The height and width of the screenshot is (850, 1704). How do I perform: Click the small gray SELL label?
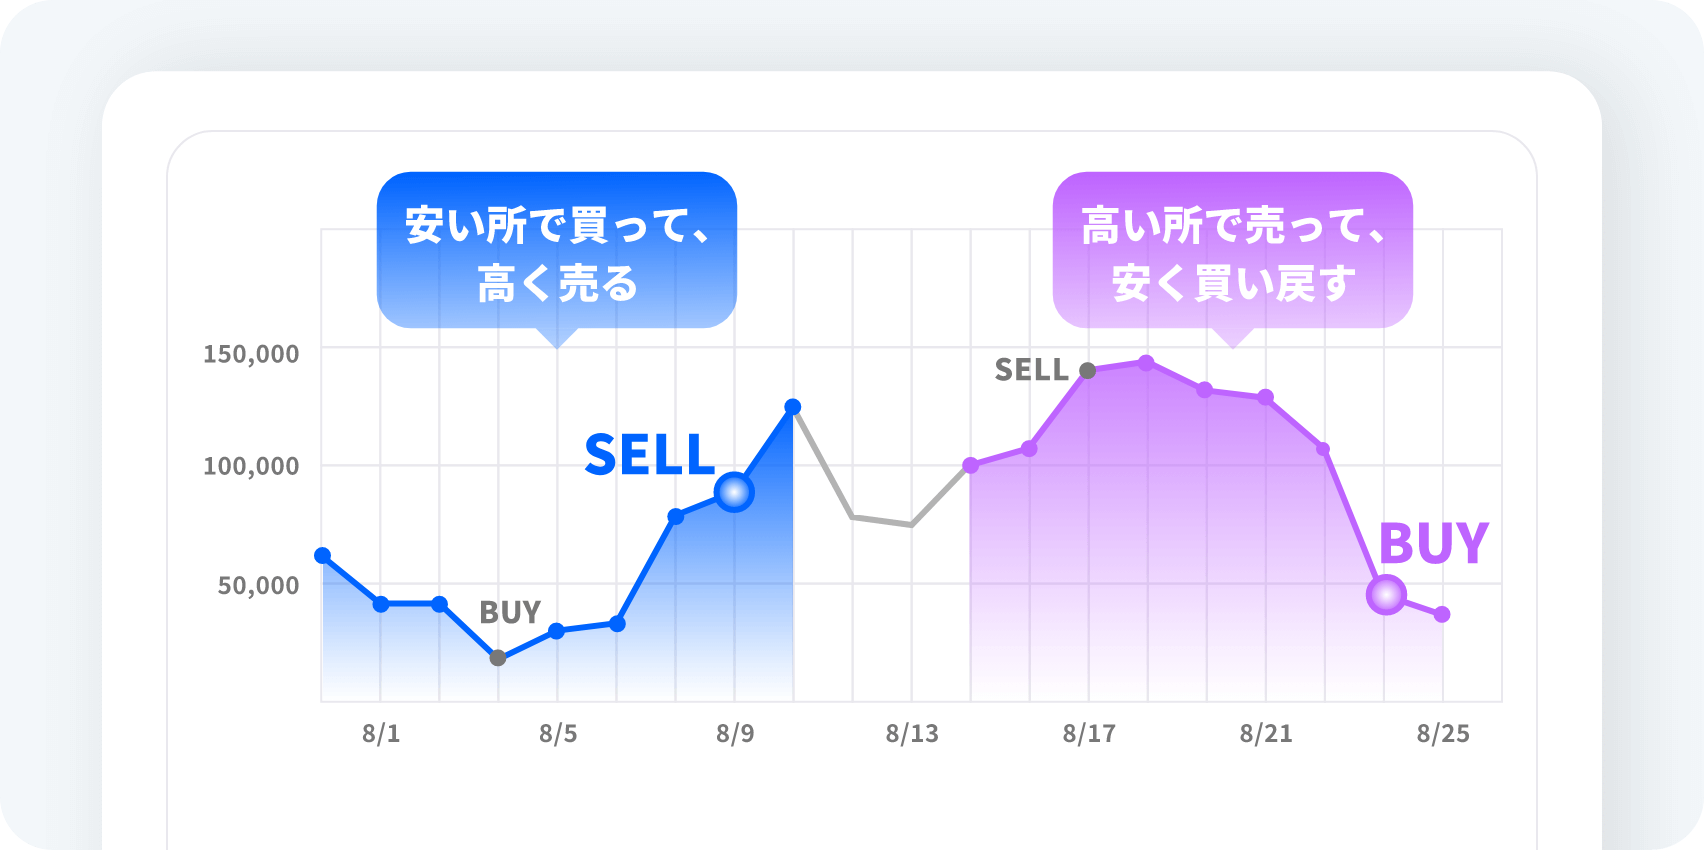coord(1032,370)
